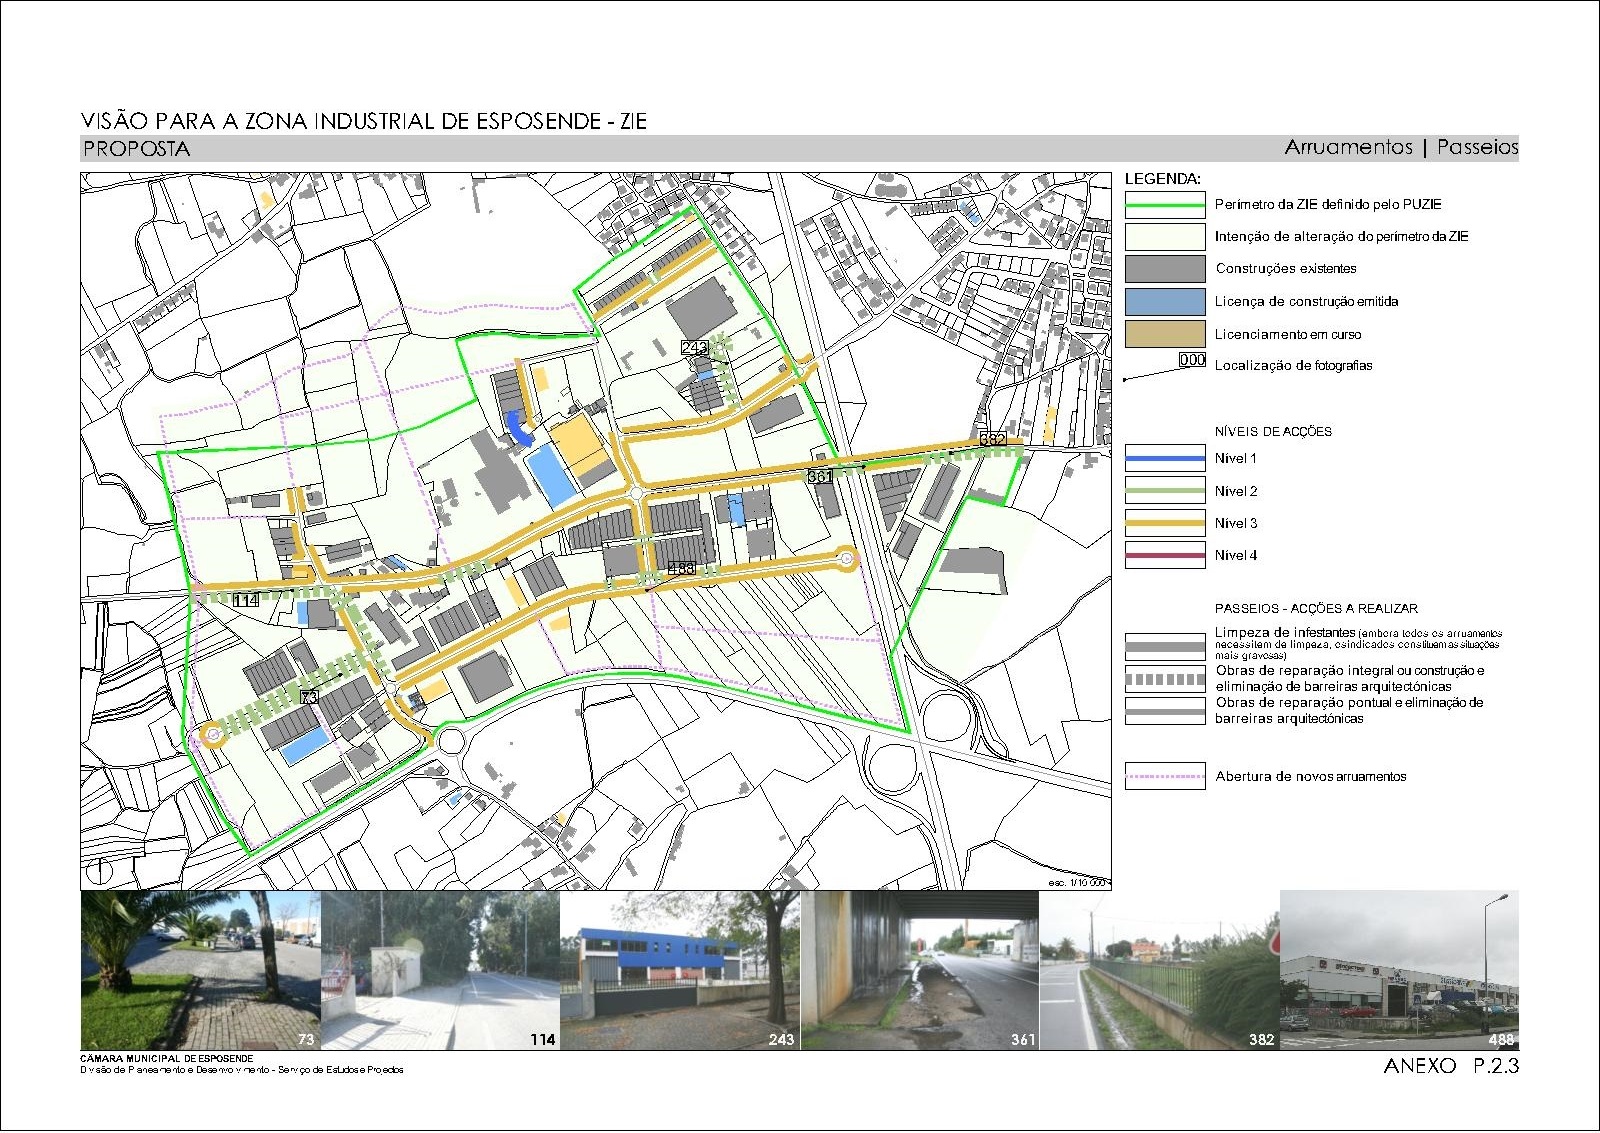Open the photo thumbnail numbered 243
Viewport: 1600px width, 1133px height.
pyautogui.click(x=680, y=970)
